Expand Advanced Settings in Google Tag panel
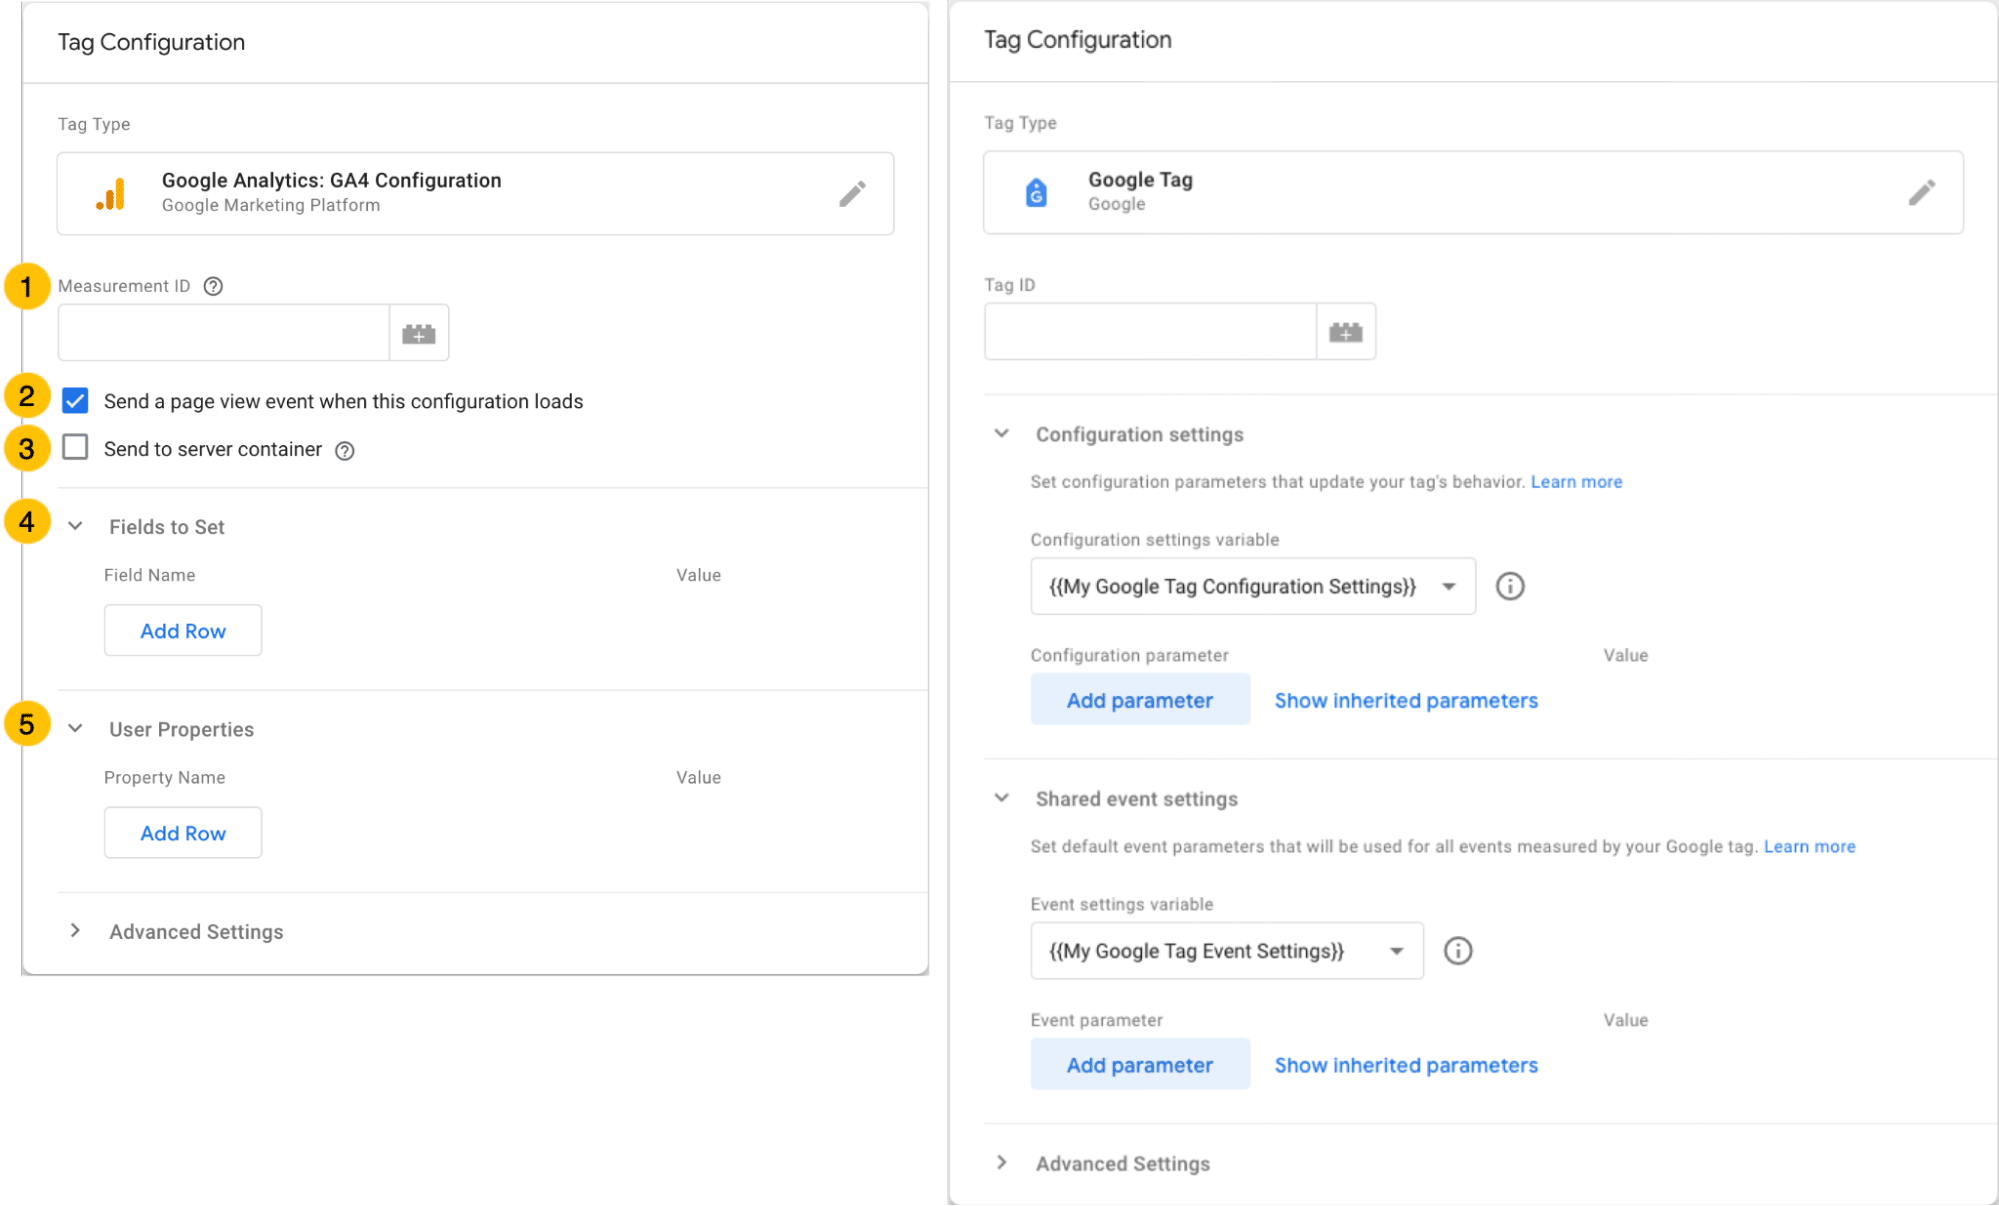The image size is (1999, 1206). 1001,1162
